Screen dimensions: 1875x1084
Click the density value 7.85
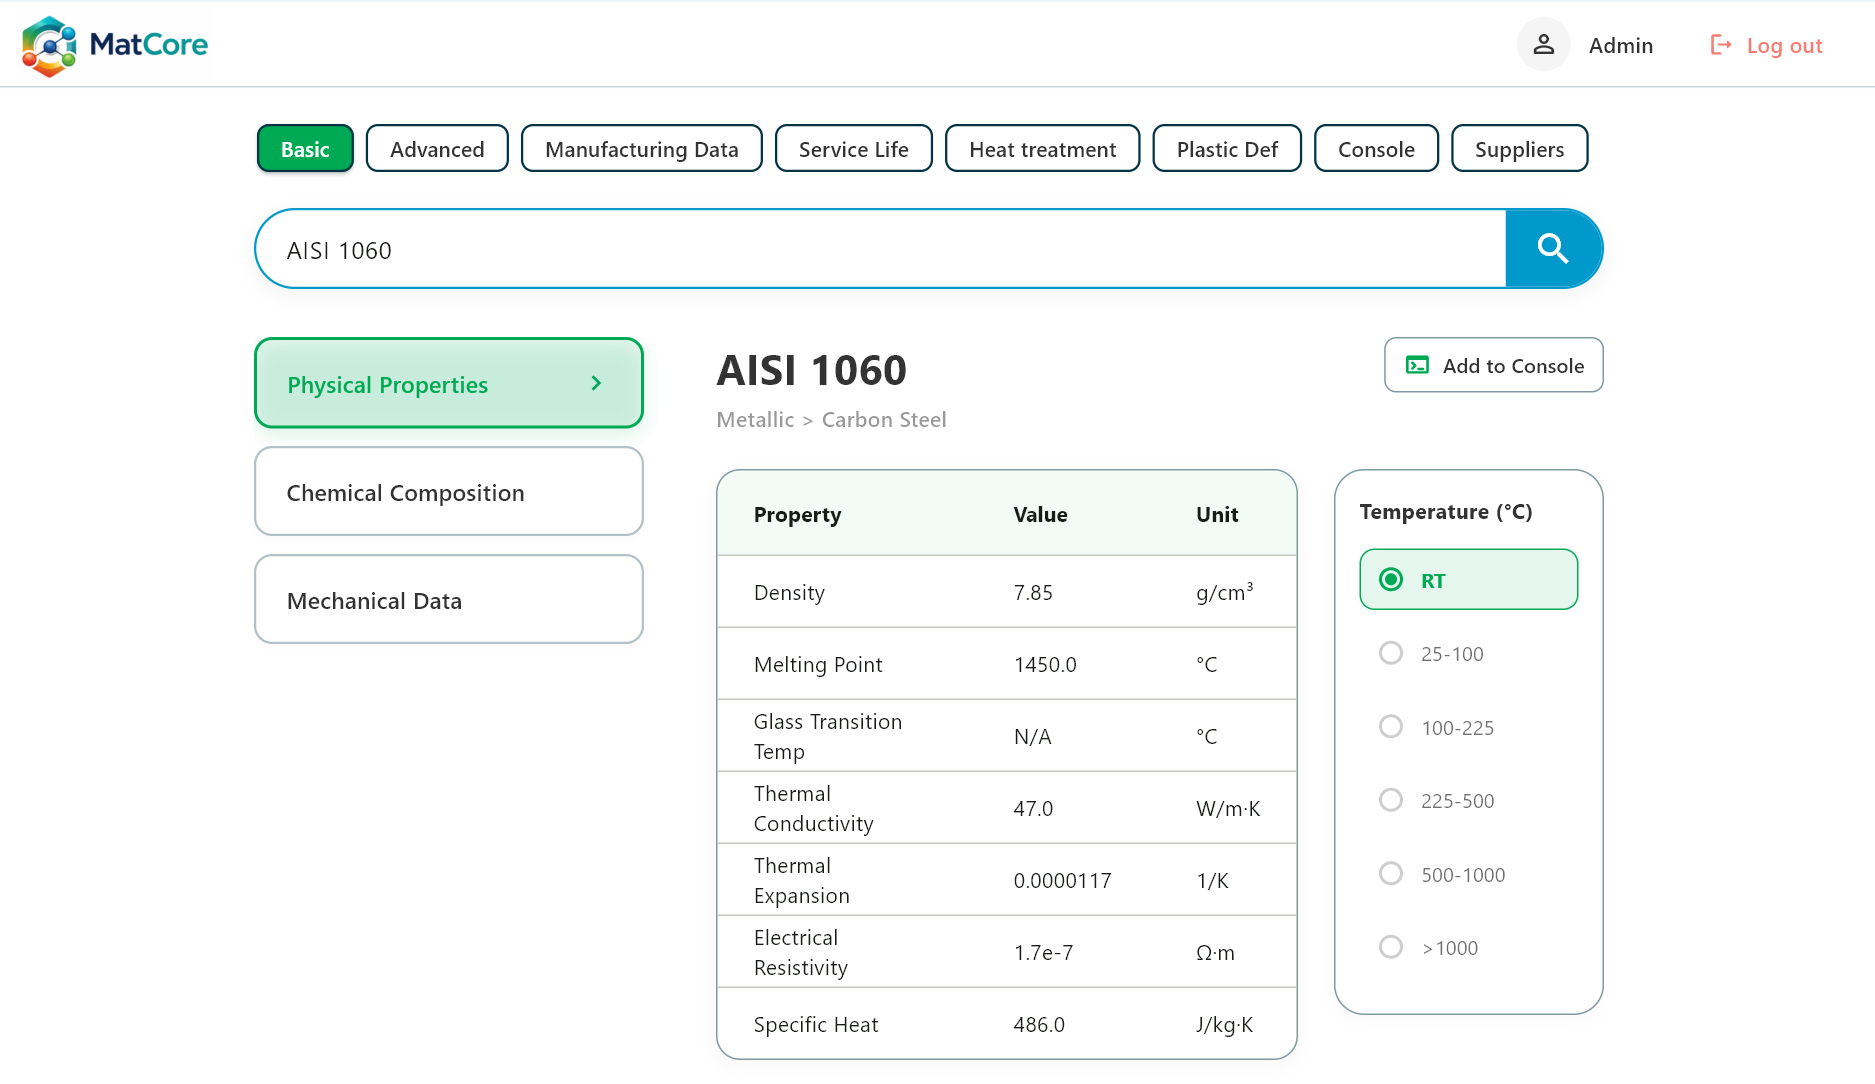1033,593
